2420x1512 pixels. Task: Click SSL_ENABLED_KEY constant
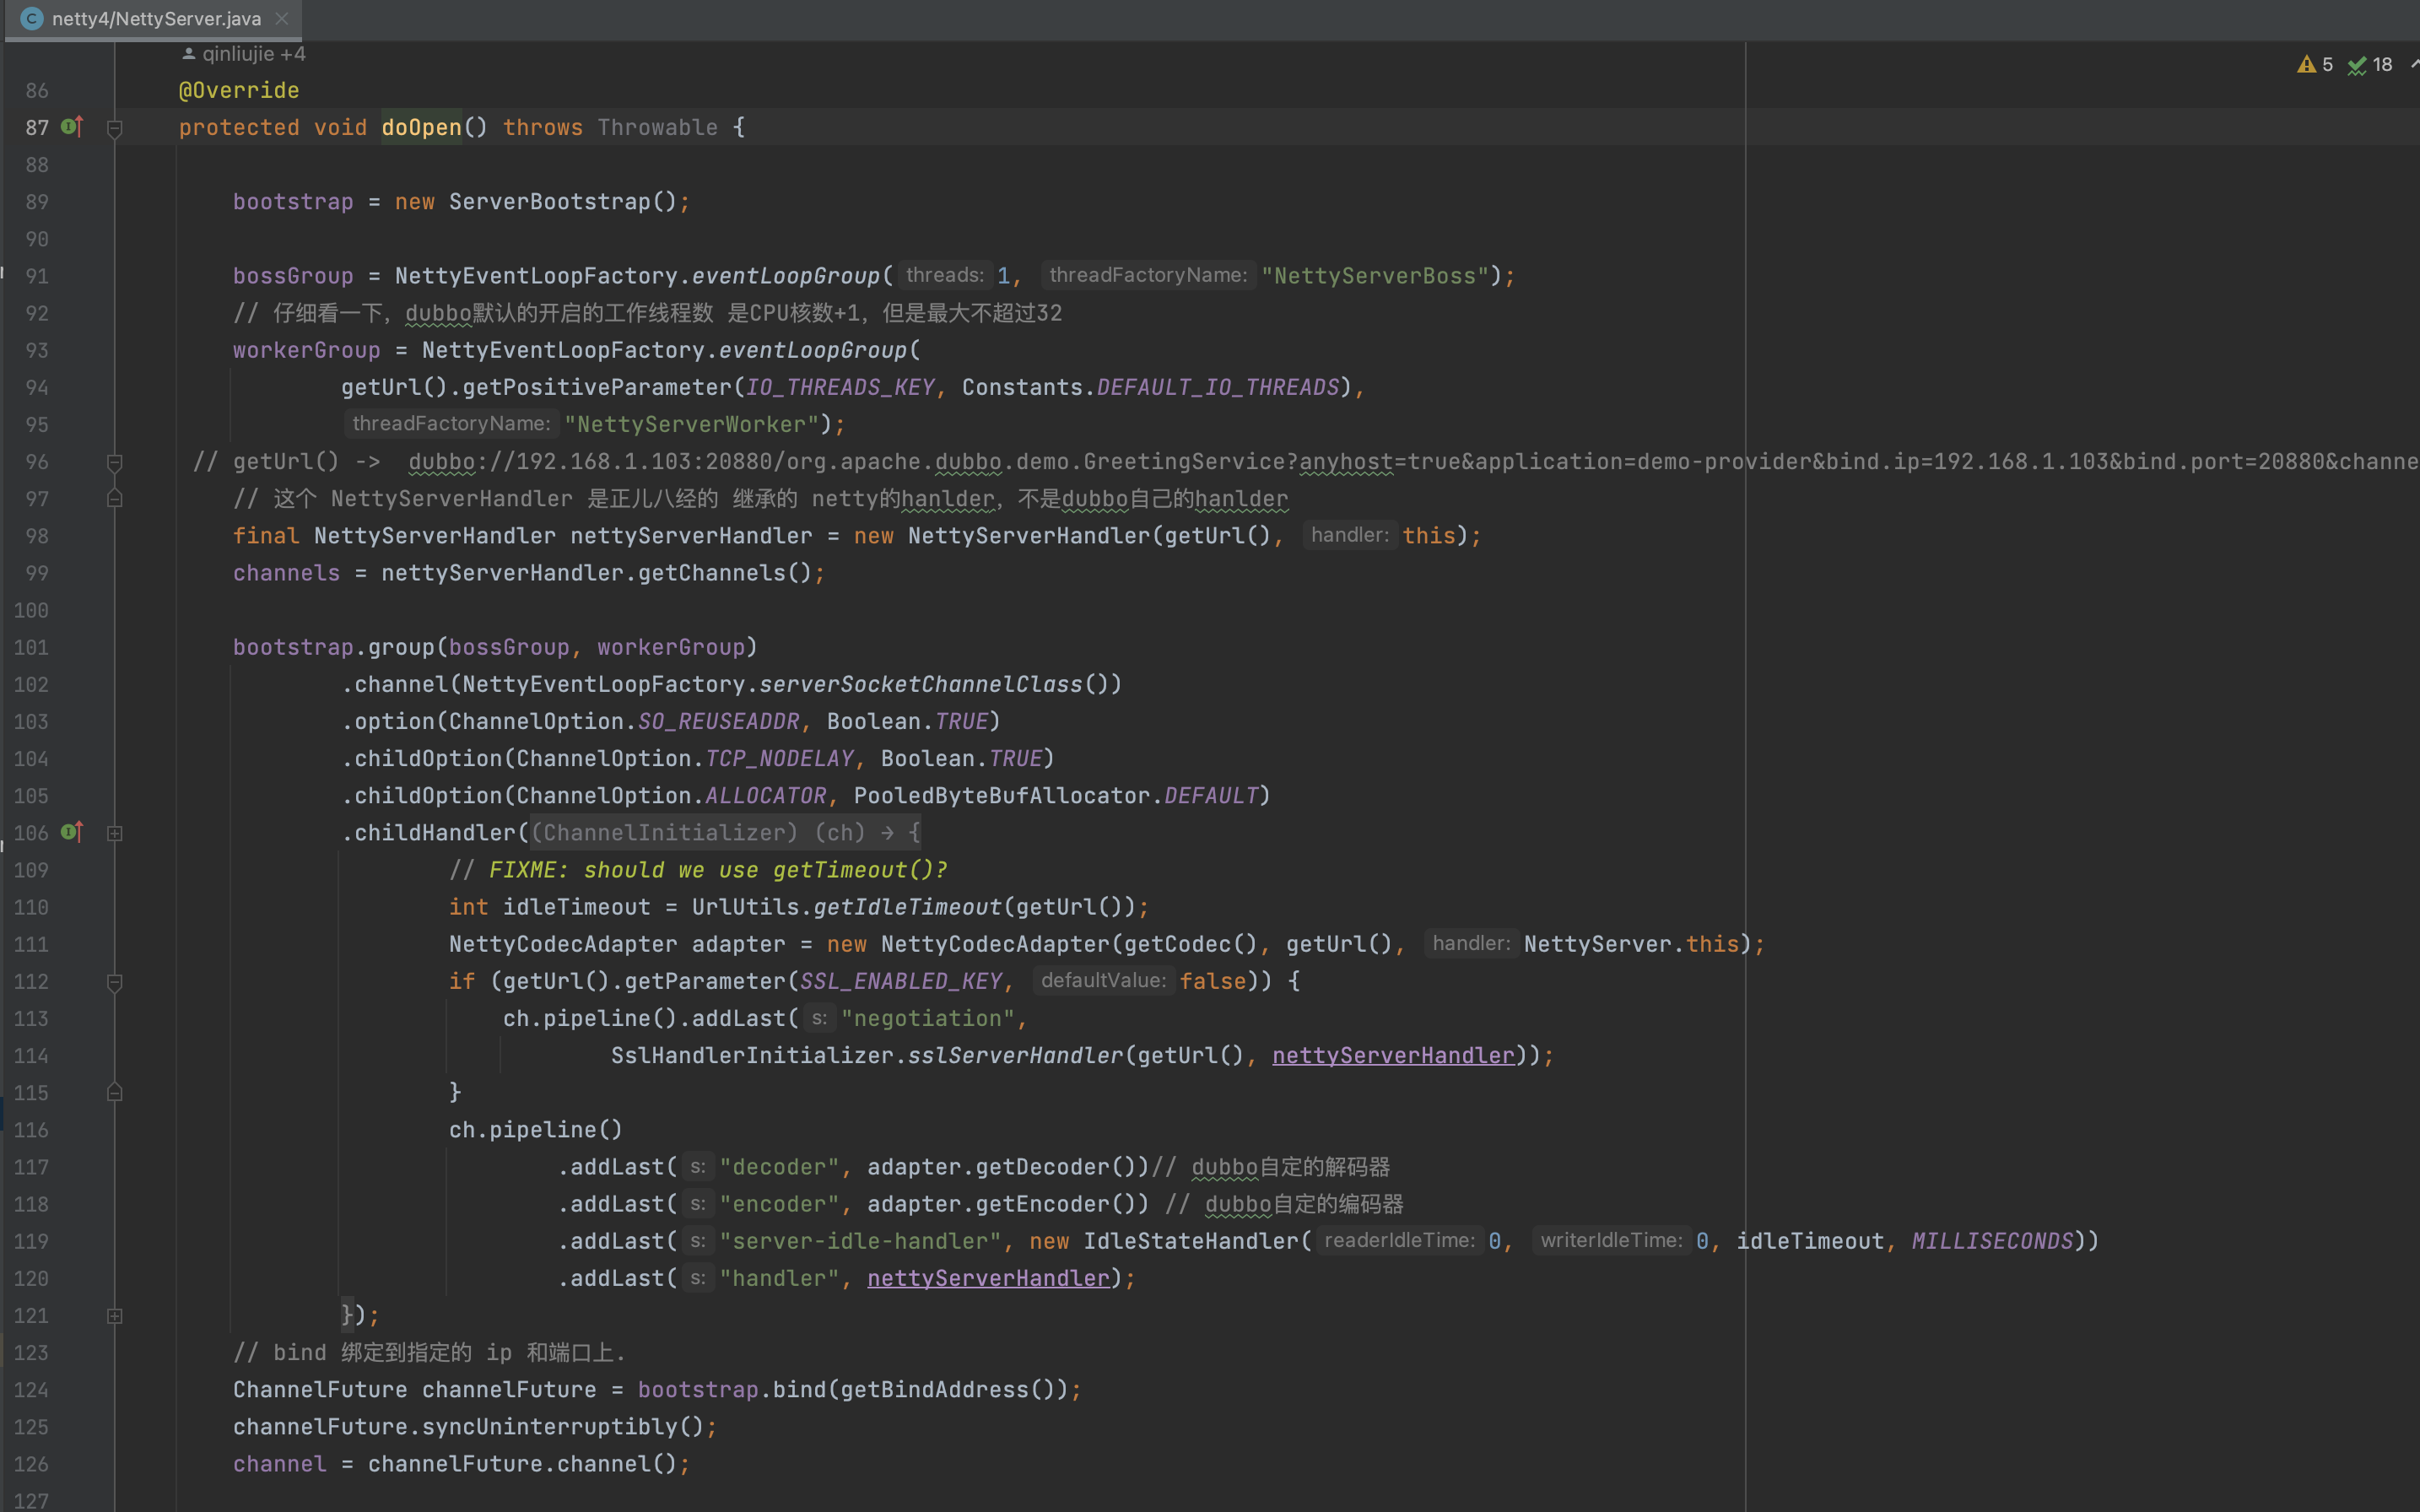coord(901,981)
